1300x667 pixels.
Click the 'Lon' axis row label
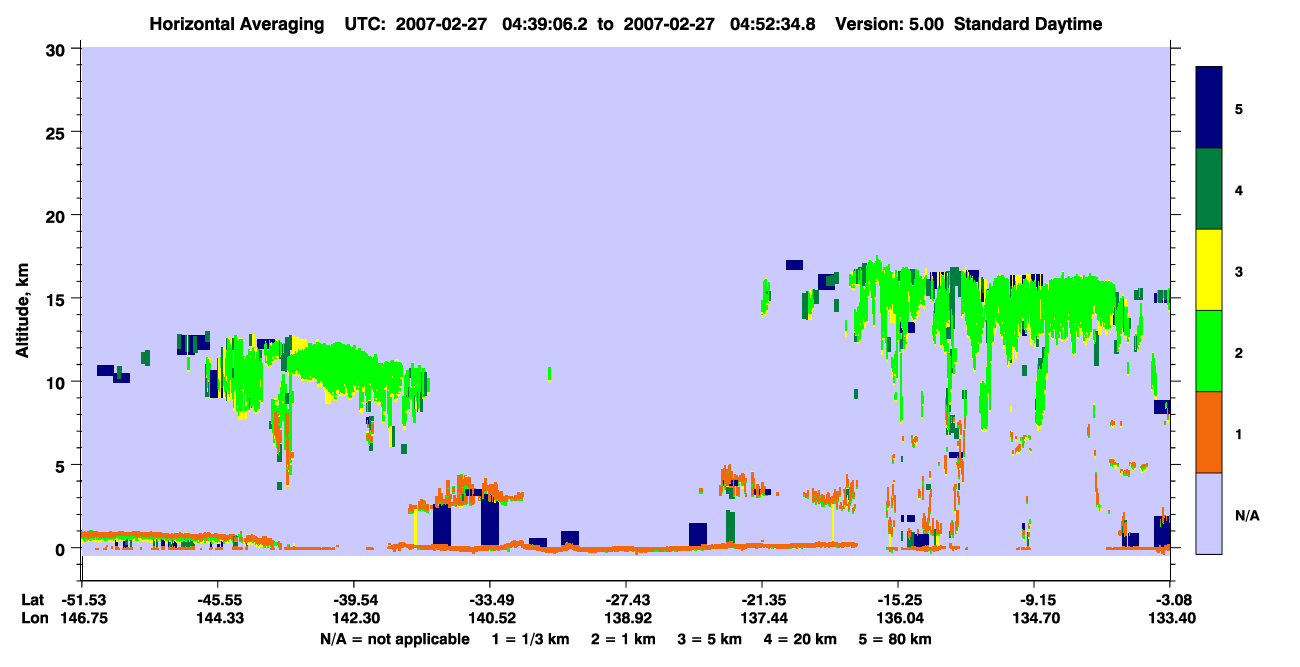click(x=33, y=619)
